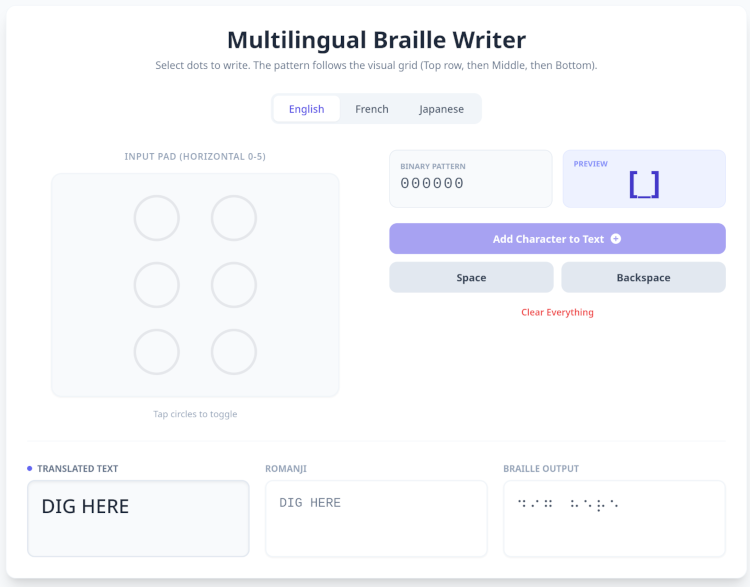Toggle the top-left braille dot

(x=157, y=218)
